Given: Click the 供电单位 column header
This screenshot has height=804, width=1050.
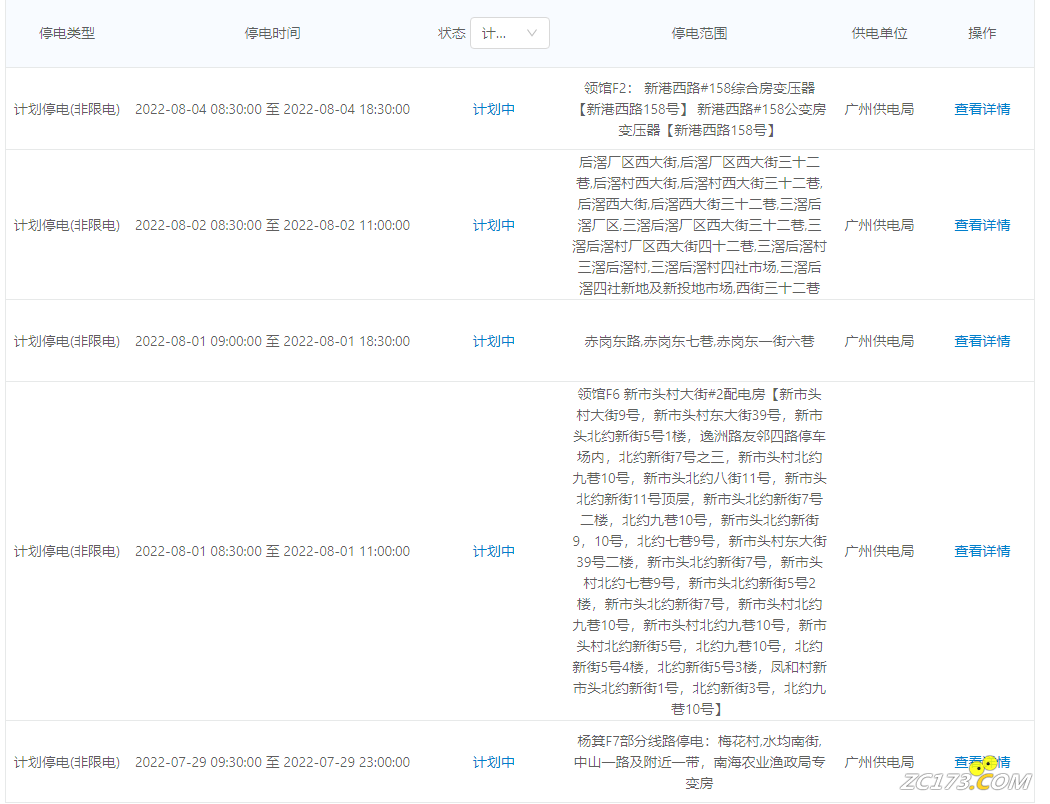Looking at the screenshot, I should pos(879,33).
